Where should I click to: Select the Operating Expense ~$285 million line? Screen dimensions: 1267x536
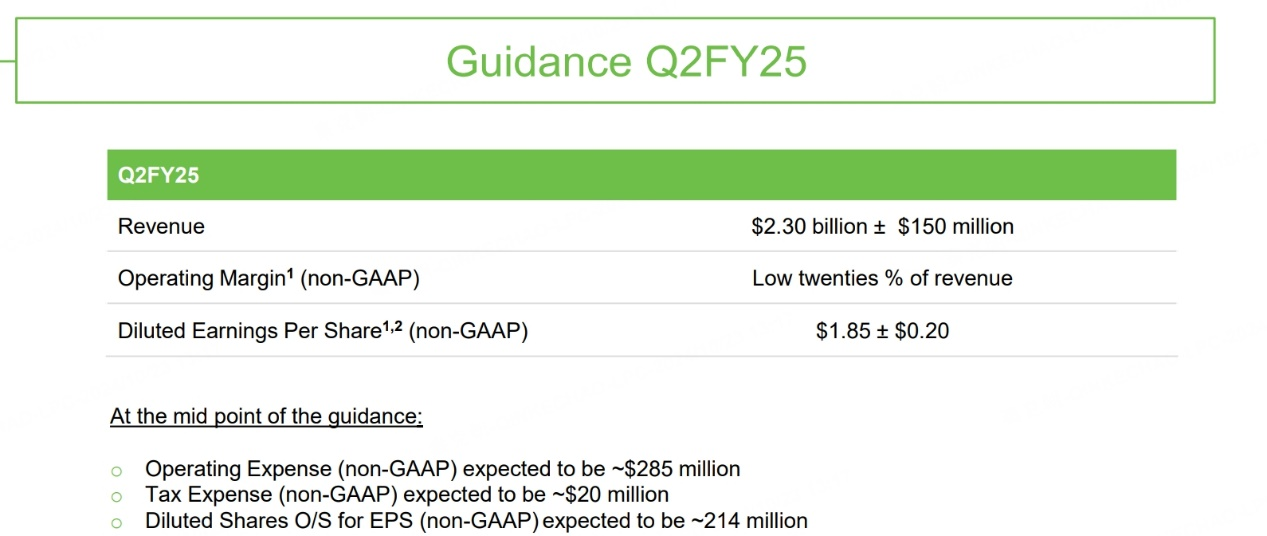[442, 468]
